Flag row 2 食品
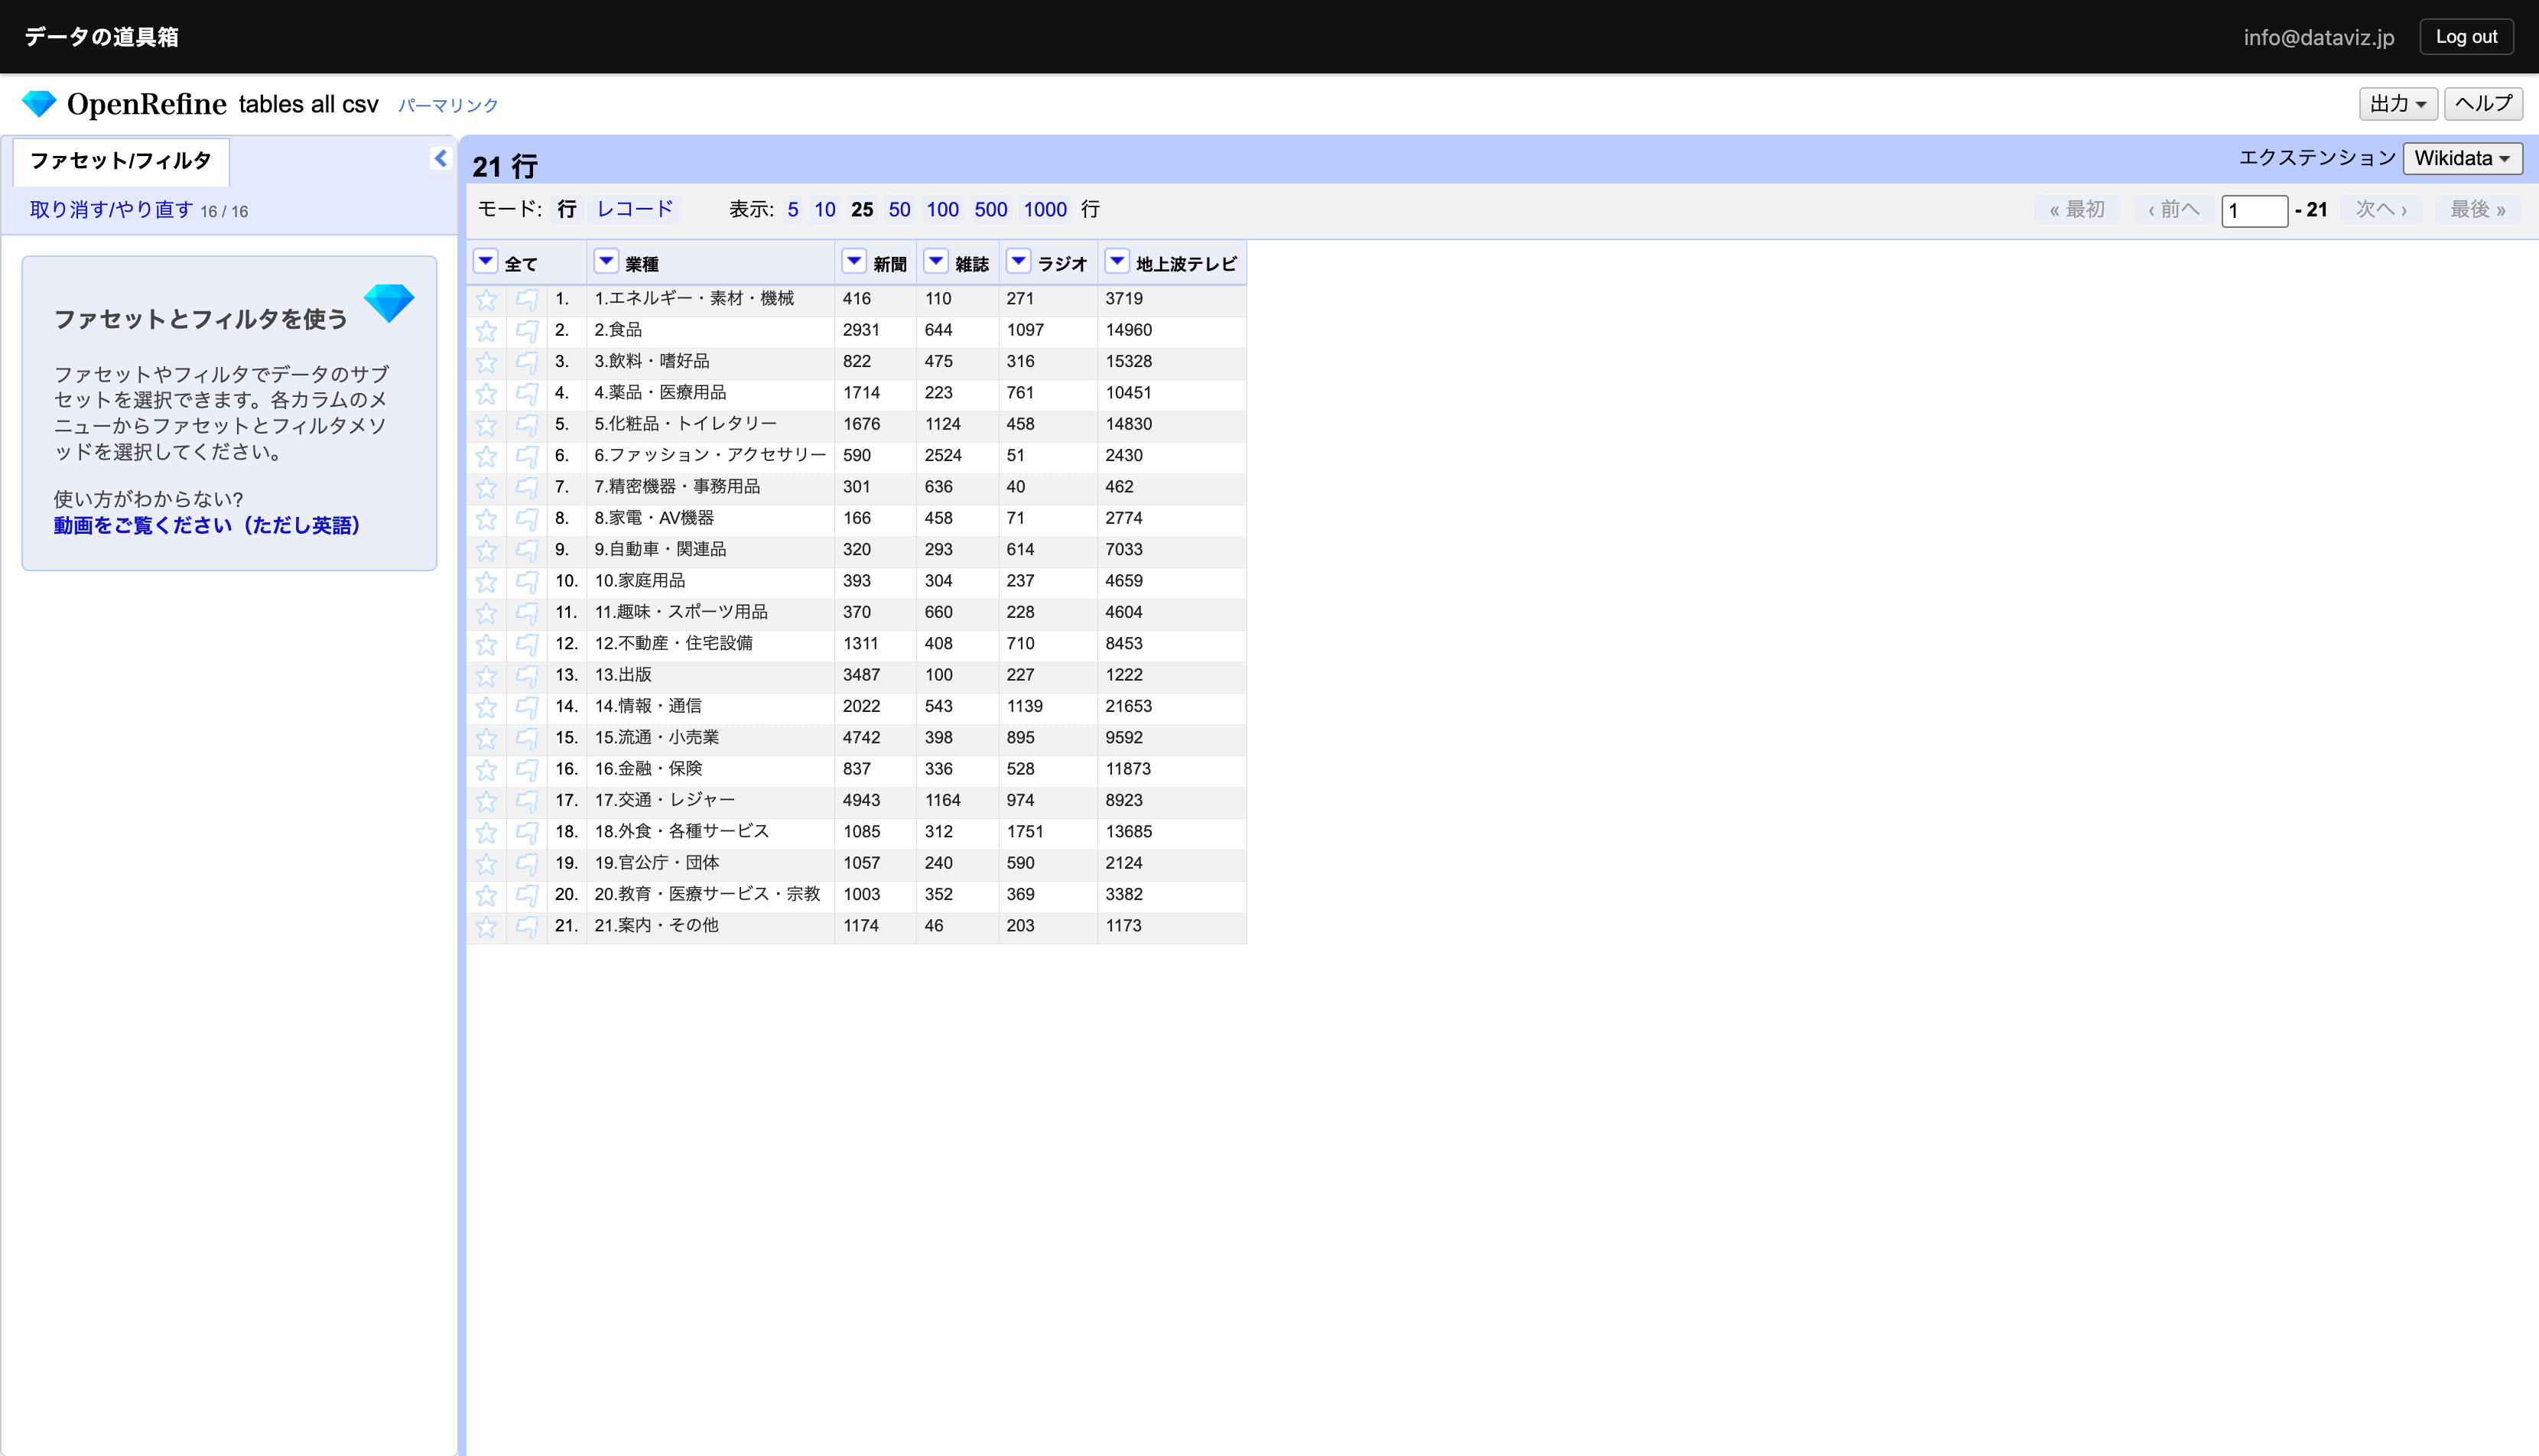 point(527,330)
